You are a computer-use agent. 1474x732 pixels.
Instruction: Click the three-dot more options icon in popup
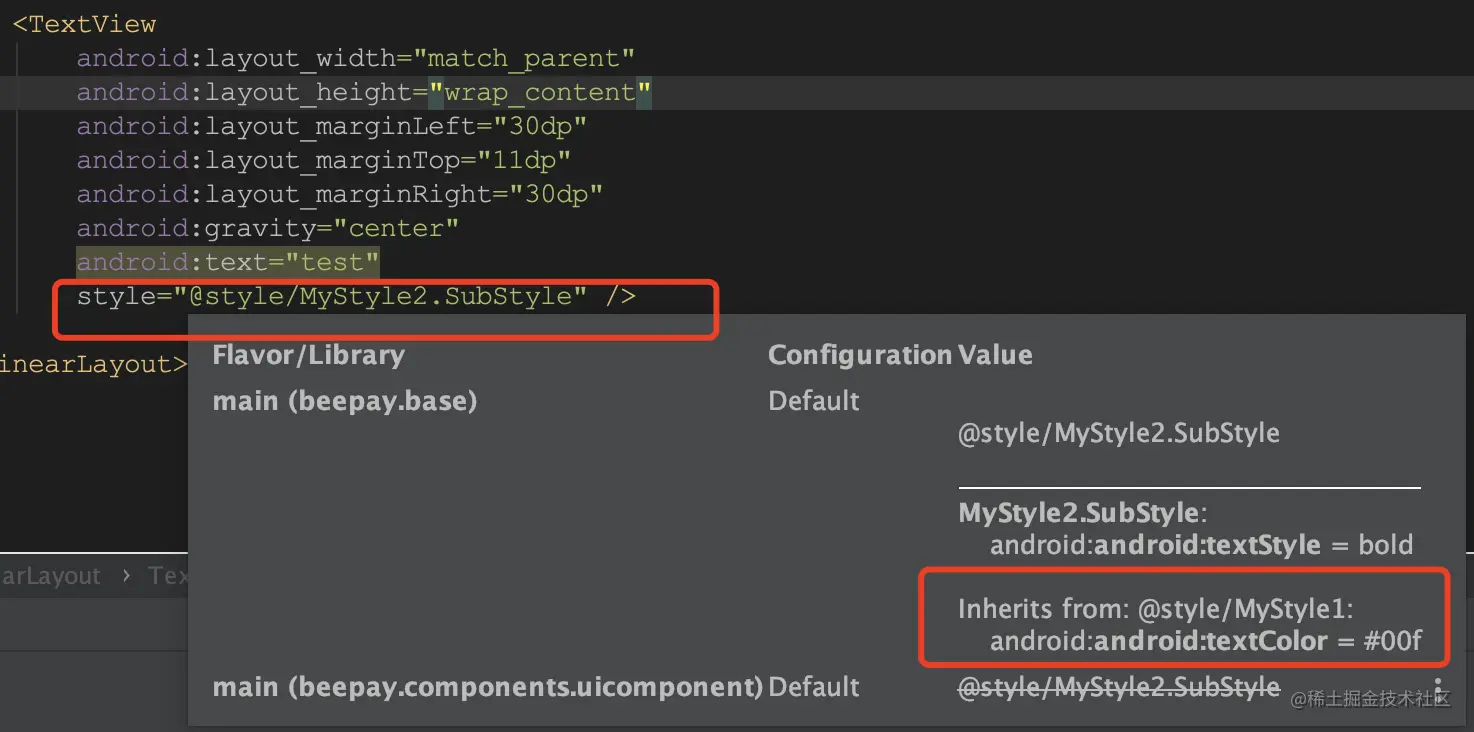(x=1438, y=690)
